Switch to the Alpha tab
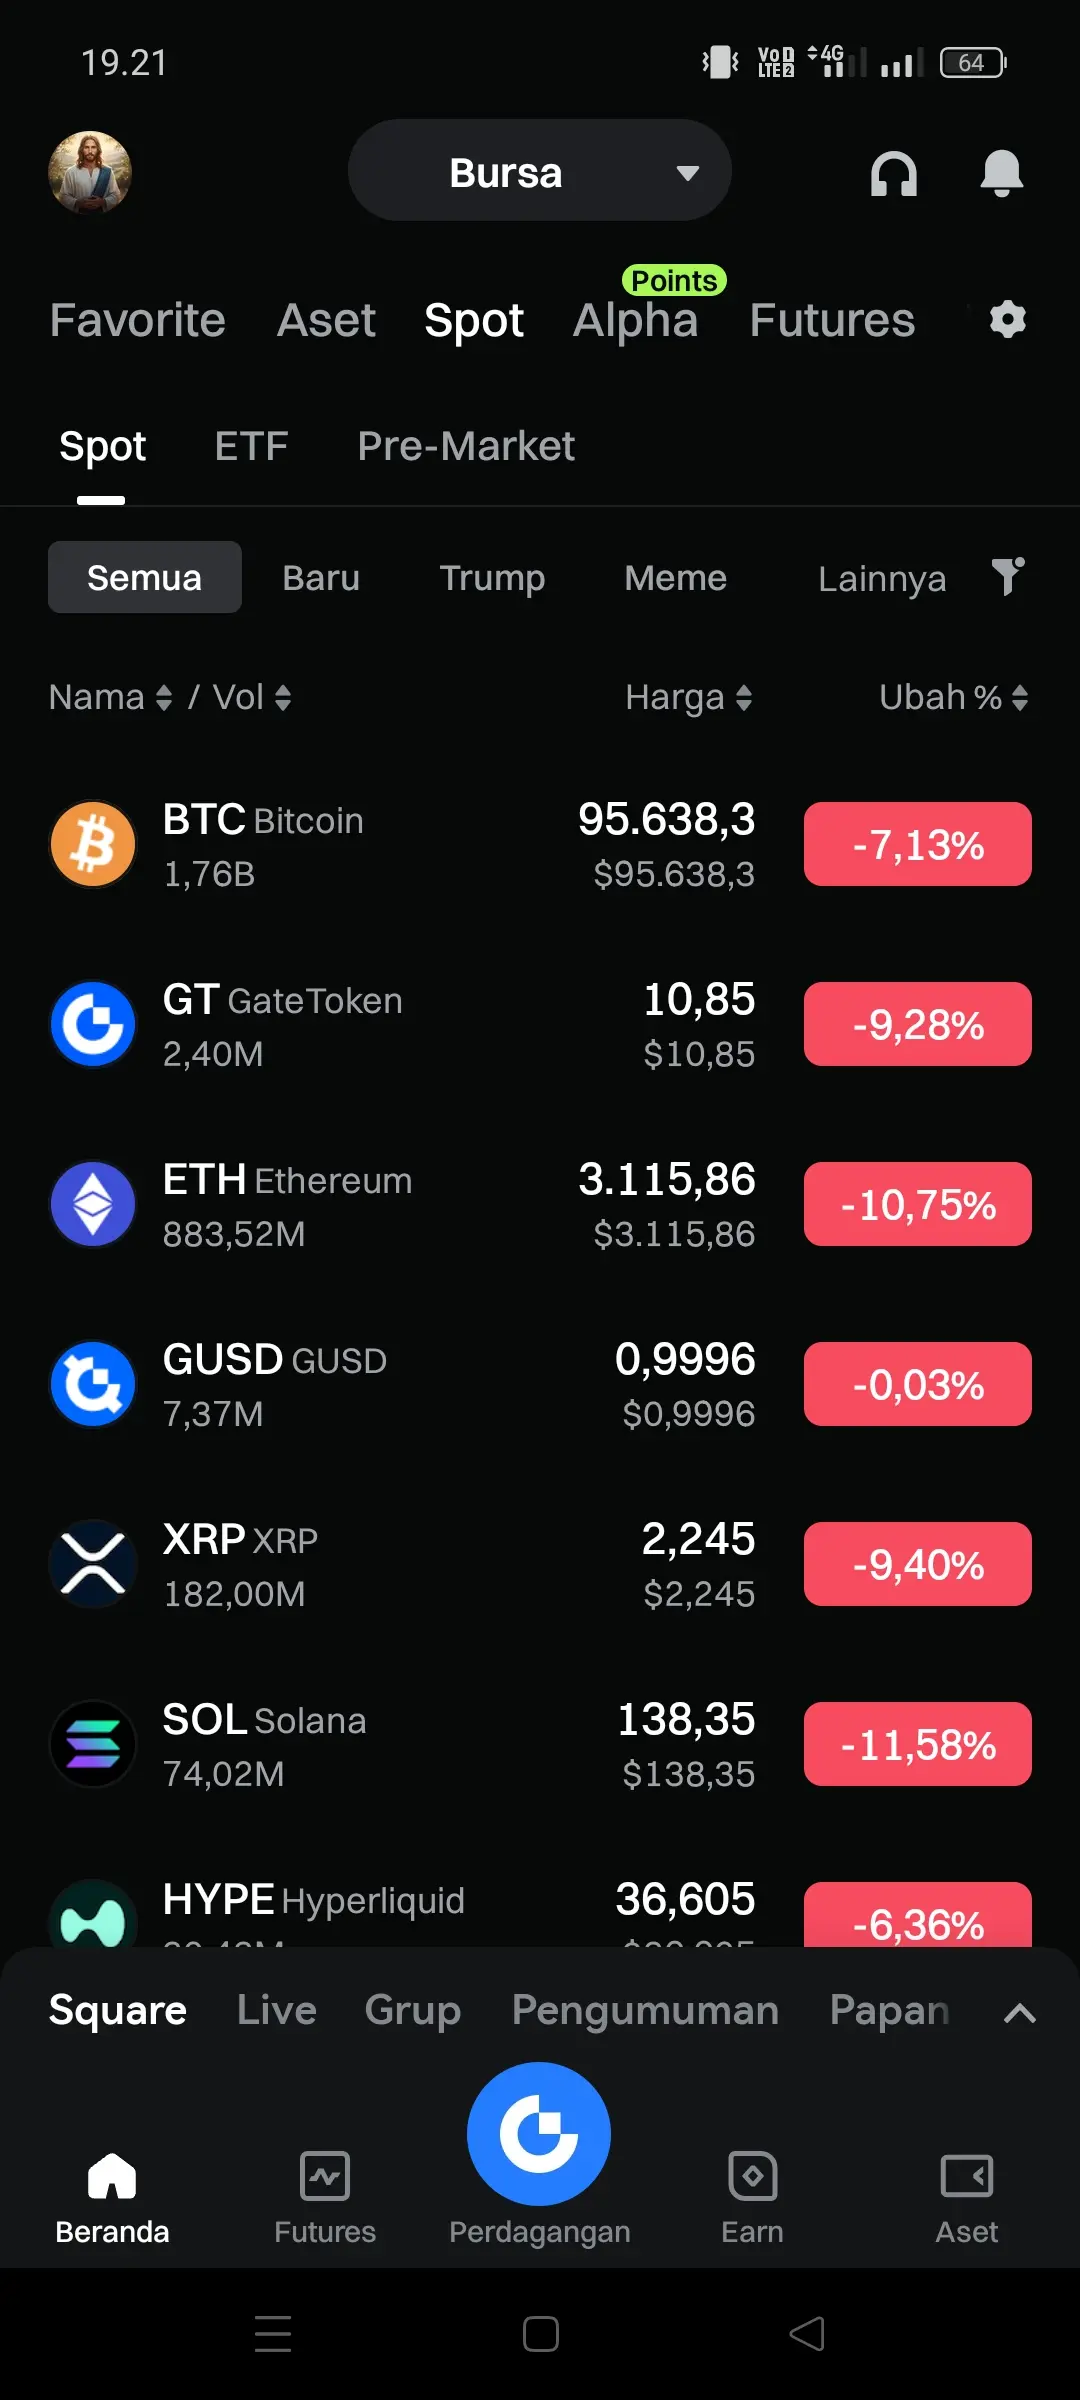 coord(635,320)
